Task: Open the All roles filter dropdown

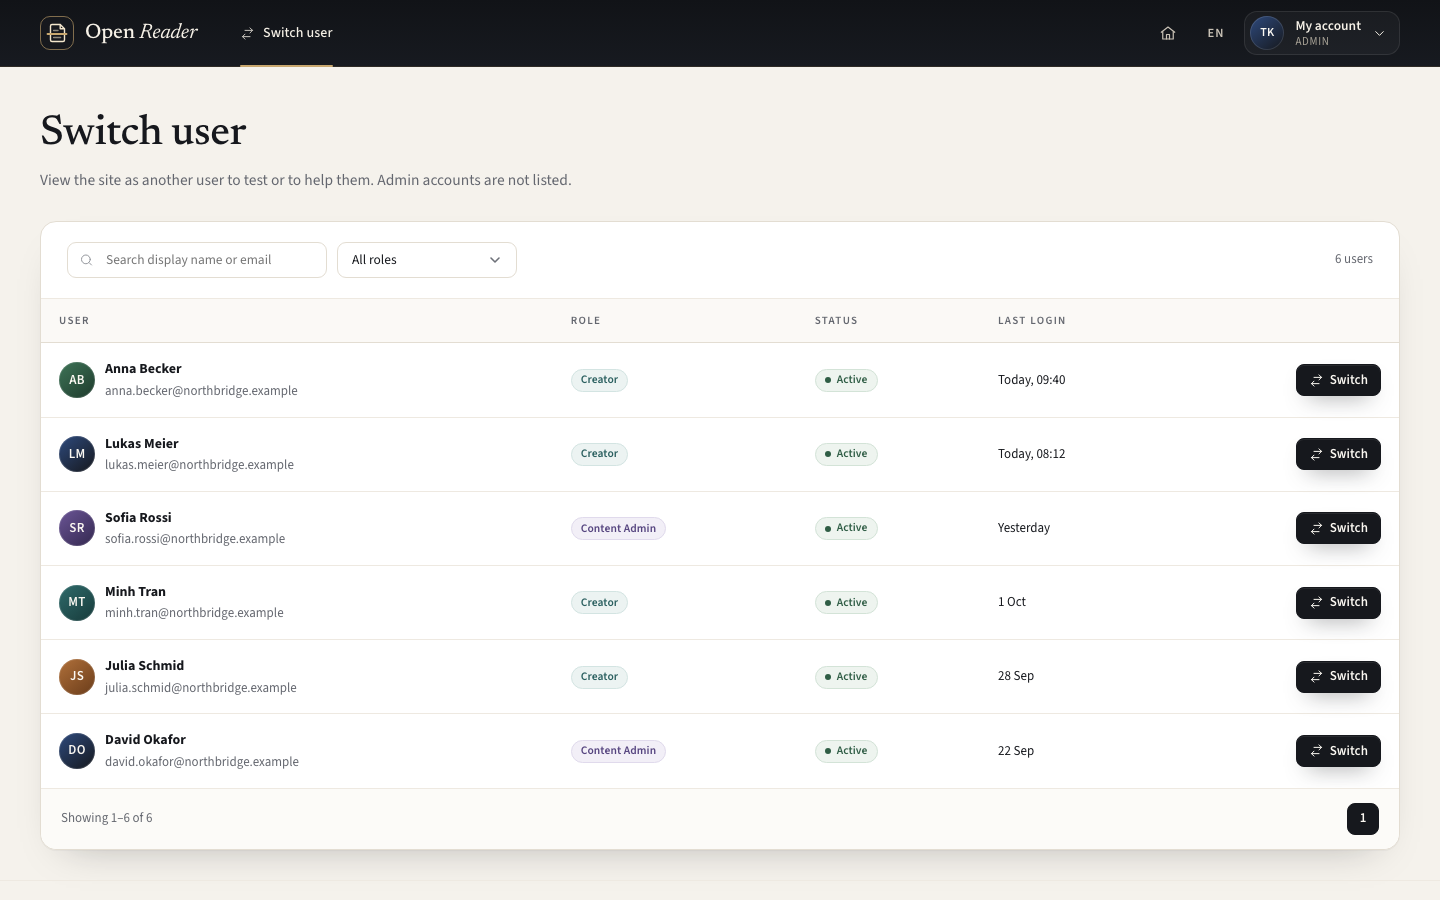Action: [x=427, y=260]
